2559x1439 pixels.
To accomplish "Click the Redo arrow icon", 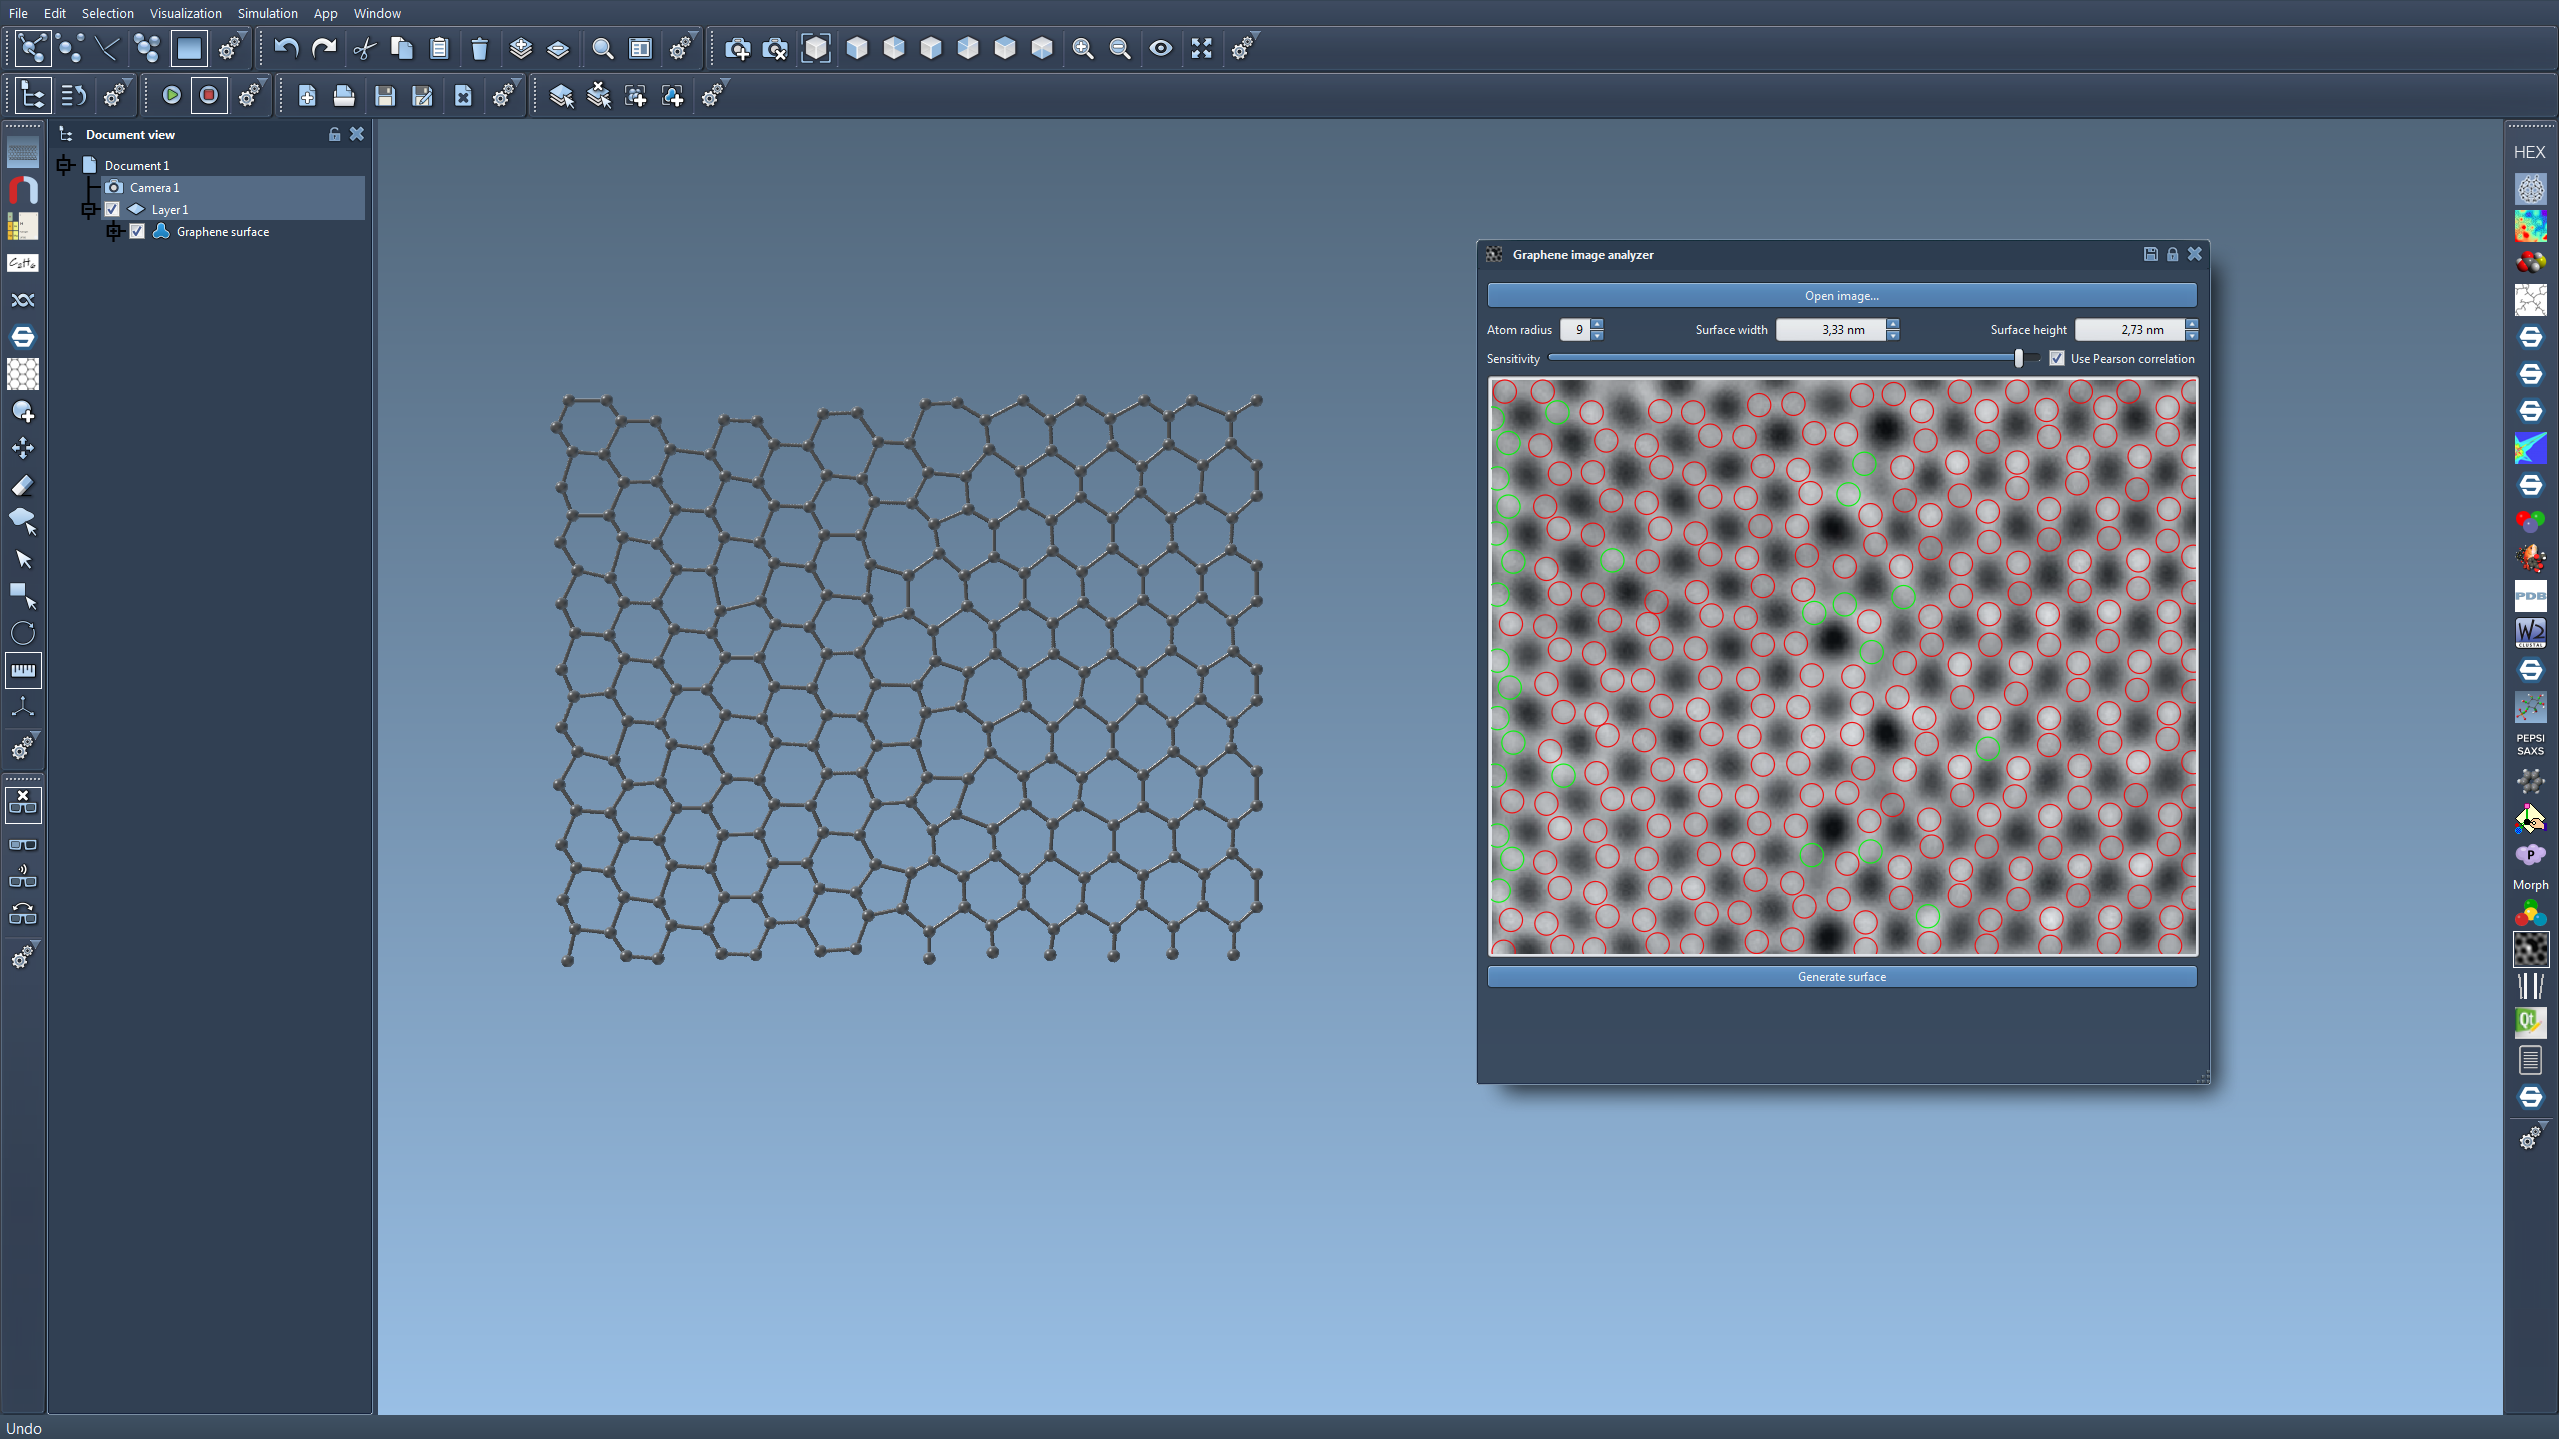I will pyautogui.click(x=324, y=48).
